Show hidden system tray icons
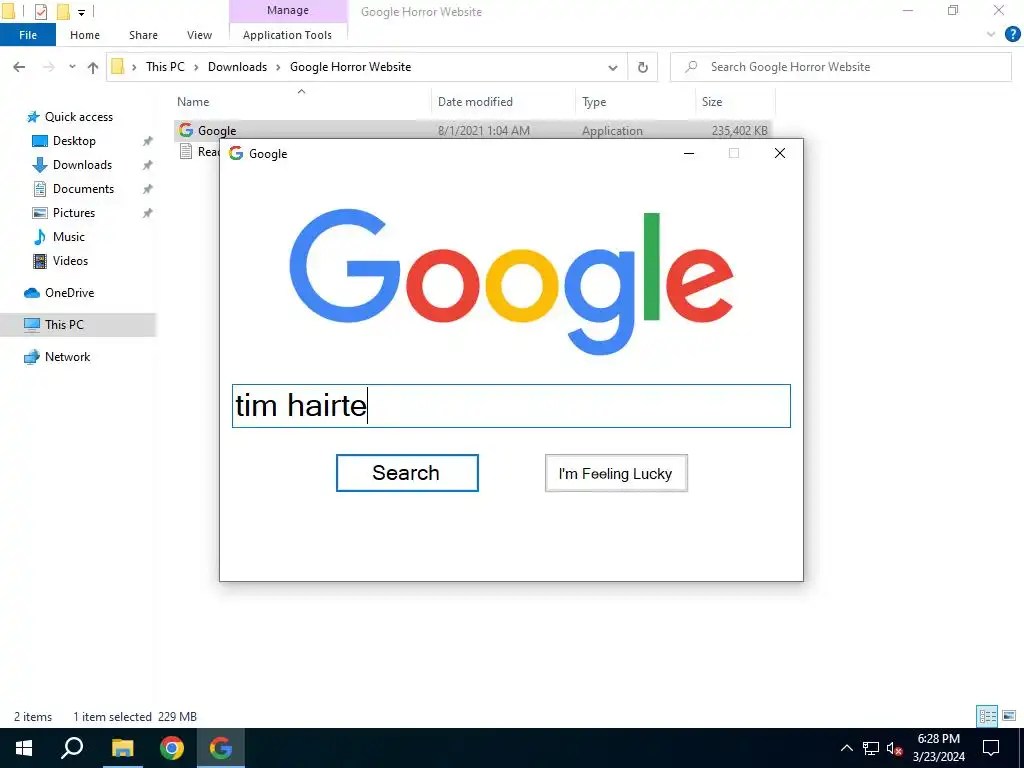The height and width of the screenshot is (768, 1024). click(846, 748)
